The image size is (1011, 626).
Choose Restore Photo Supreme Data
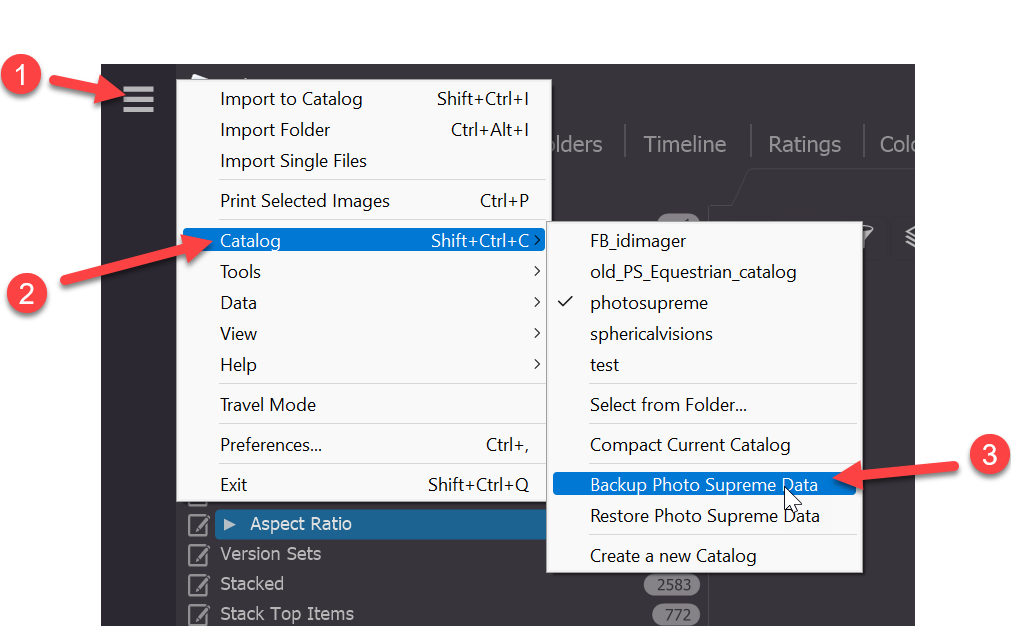tap(704, 515)
